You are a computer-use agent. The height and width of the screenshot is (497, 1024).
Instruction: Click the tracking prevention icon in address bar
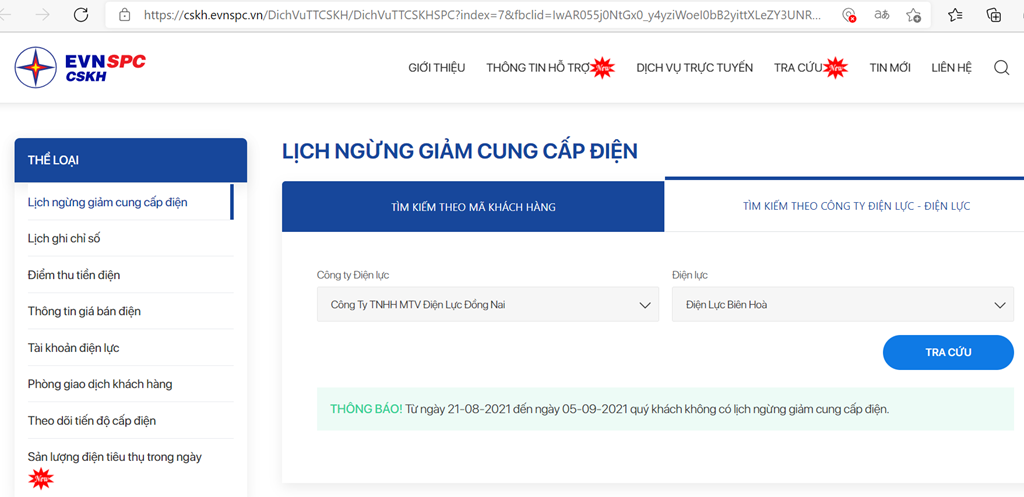point(849,15)
